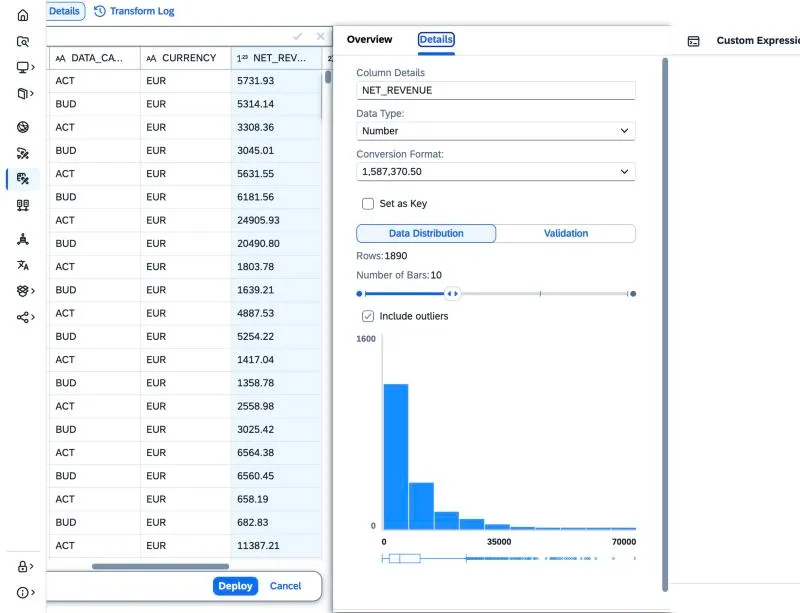This screenshot has height=613, width=800.
Task: Go to Home in the side navigation
Action: tap(23, 15)
